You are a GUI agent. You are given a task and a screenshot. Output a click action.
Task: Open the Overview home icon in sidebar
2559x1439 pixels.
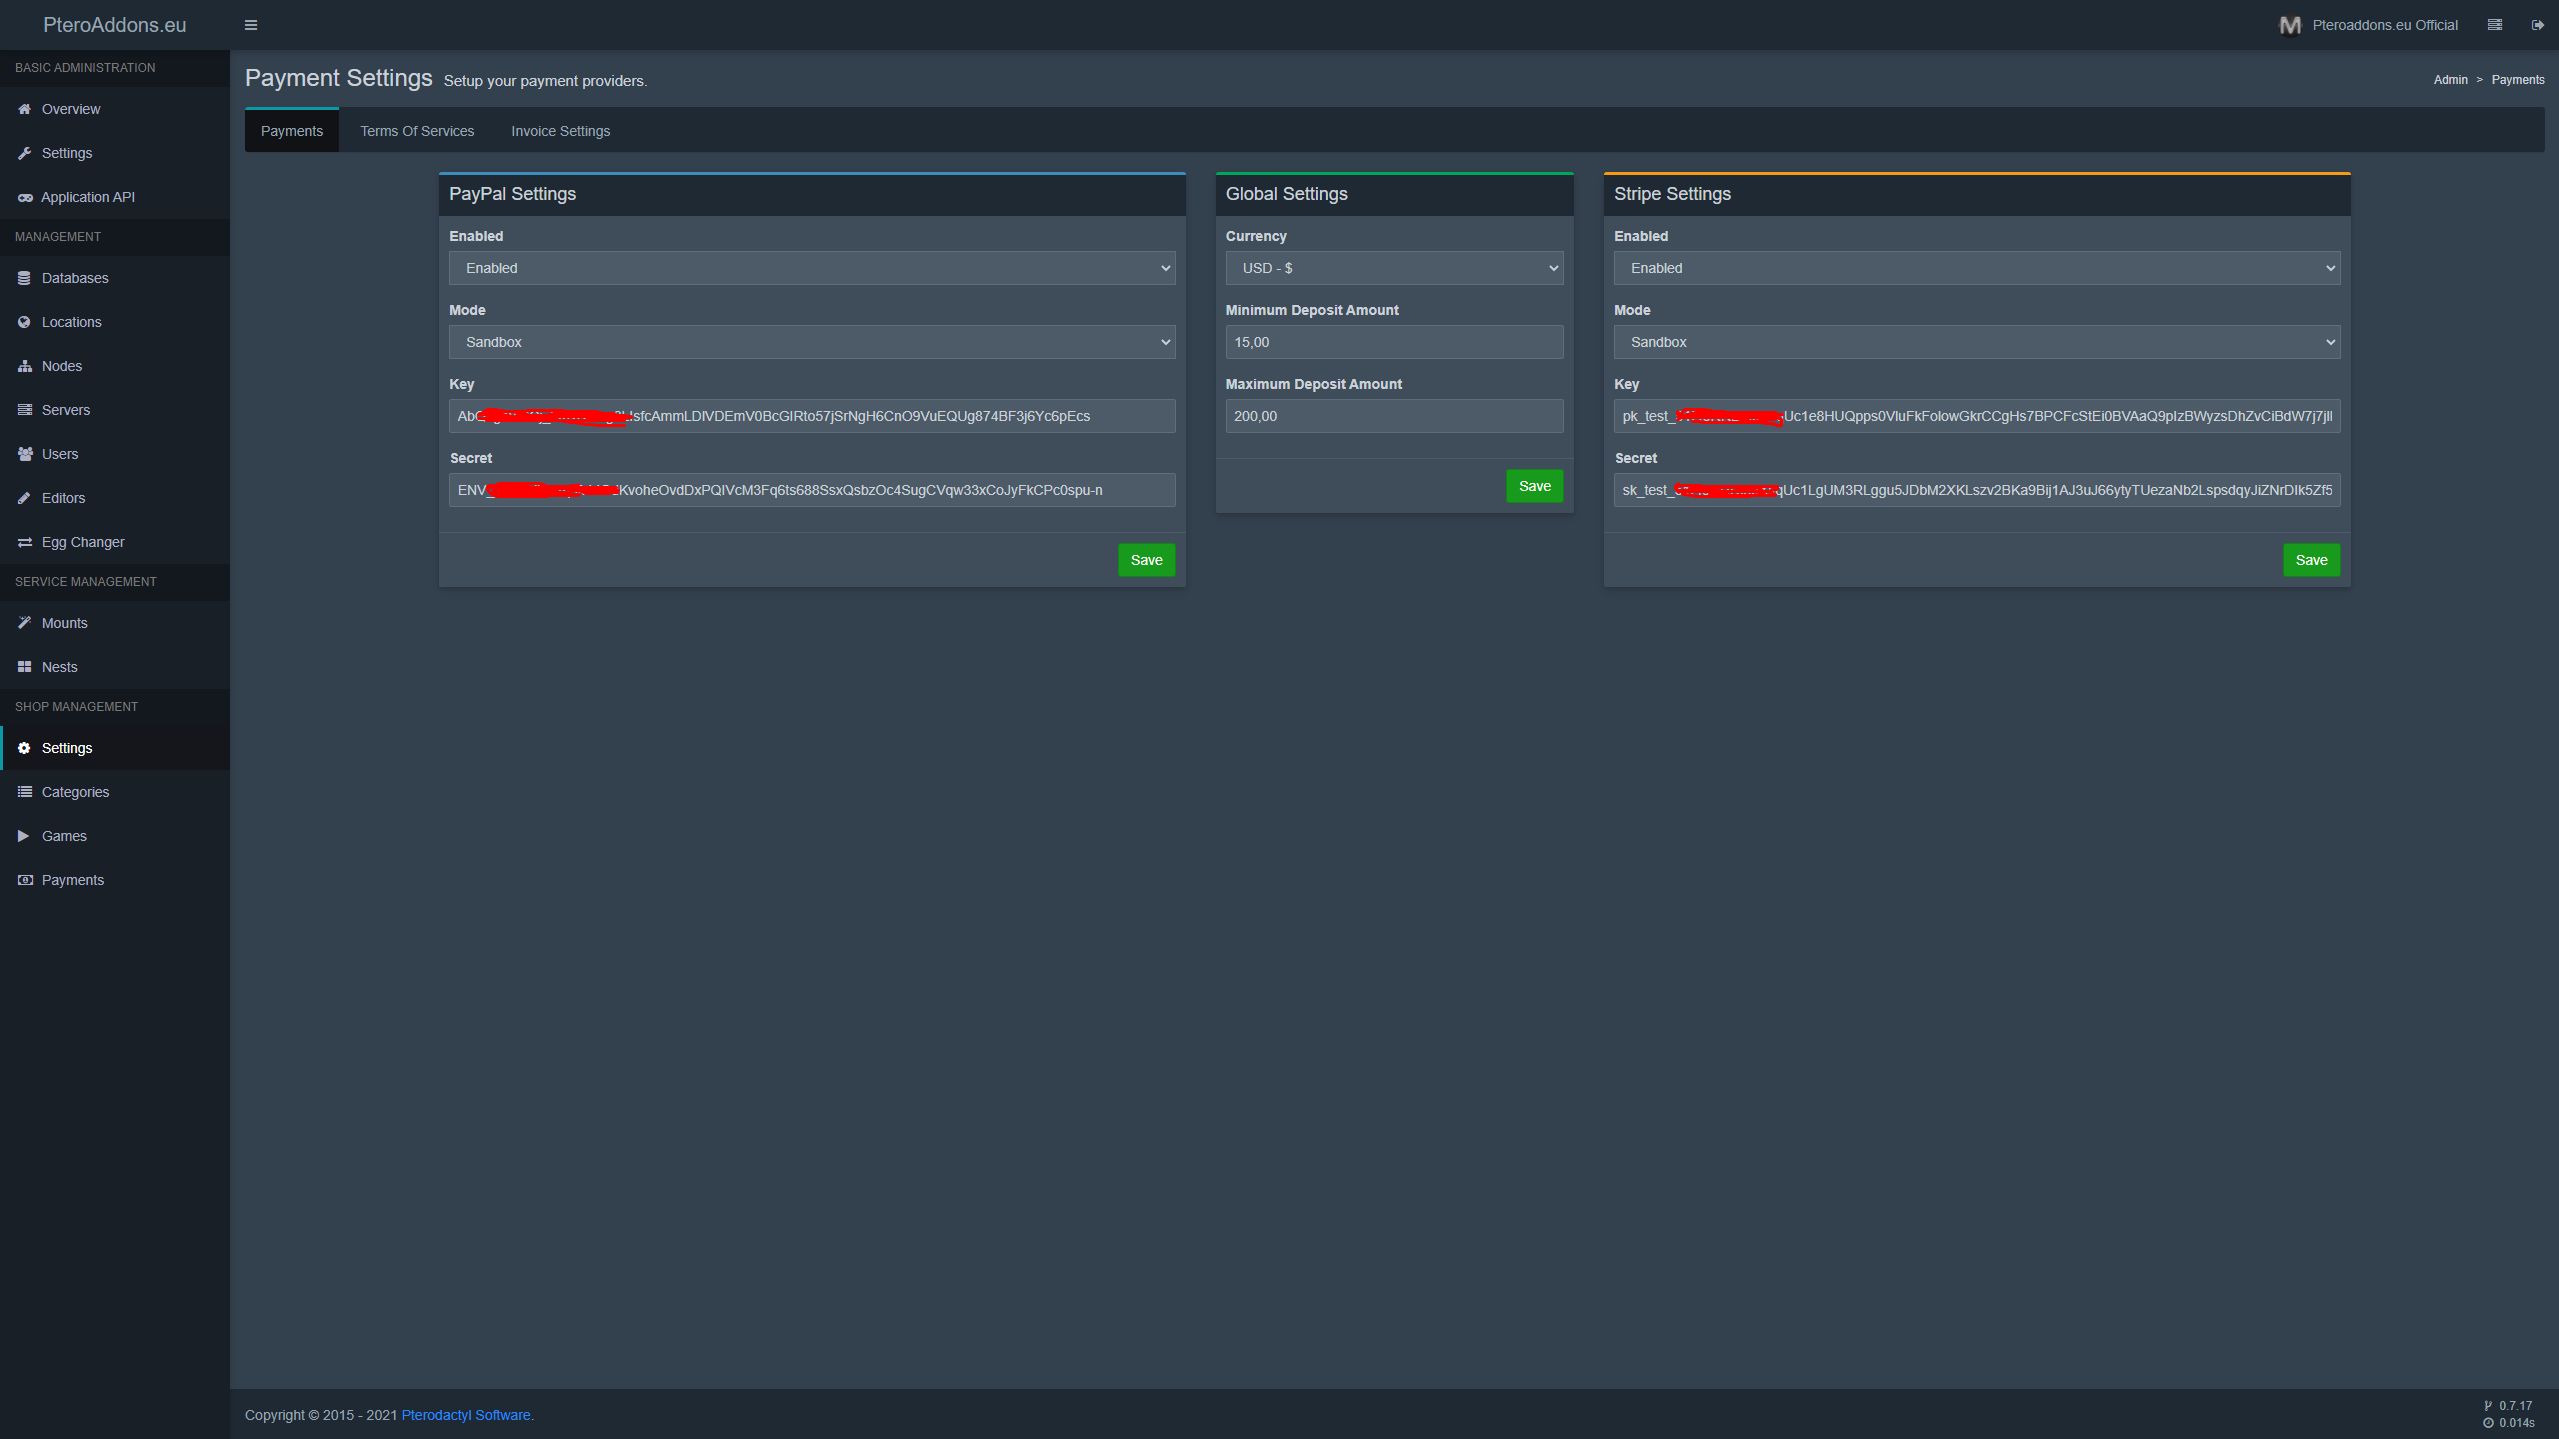[x=24, y=109]
